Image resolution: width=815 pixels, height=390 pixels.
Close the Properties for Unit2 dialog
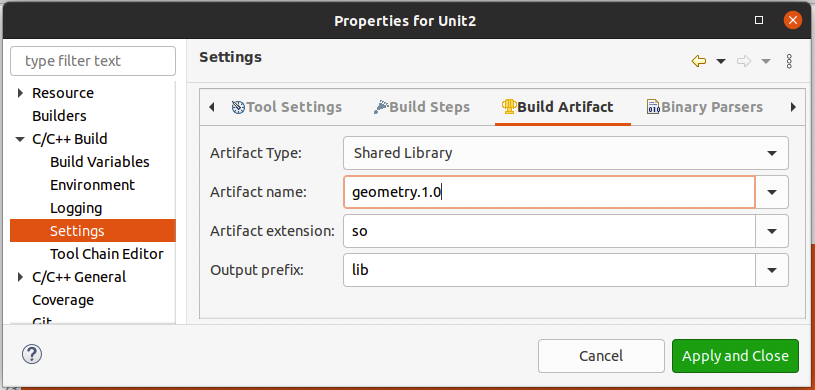793,20
